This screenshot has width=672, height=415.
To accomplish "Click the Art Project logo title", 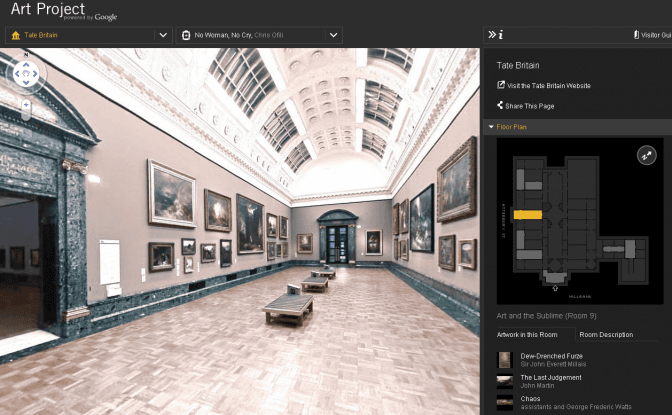I will pyautogui.click(x=50, y=11).
